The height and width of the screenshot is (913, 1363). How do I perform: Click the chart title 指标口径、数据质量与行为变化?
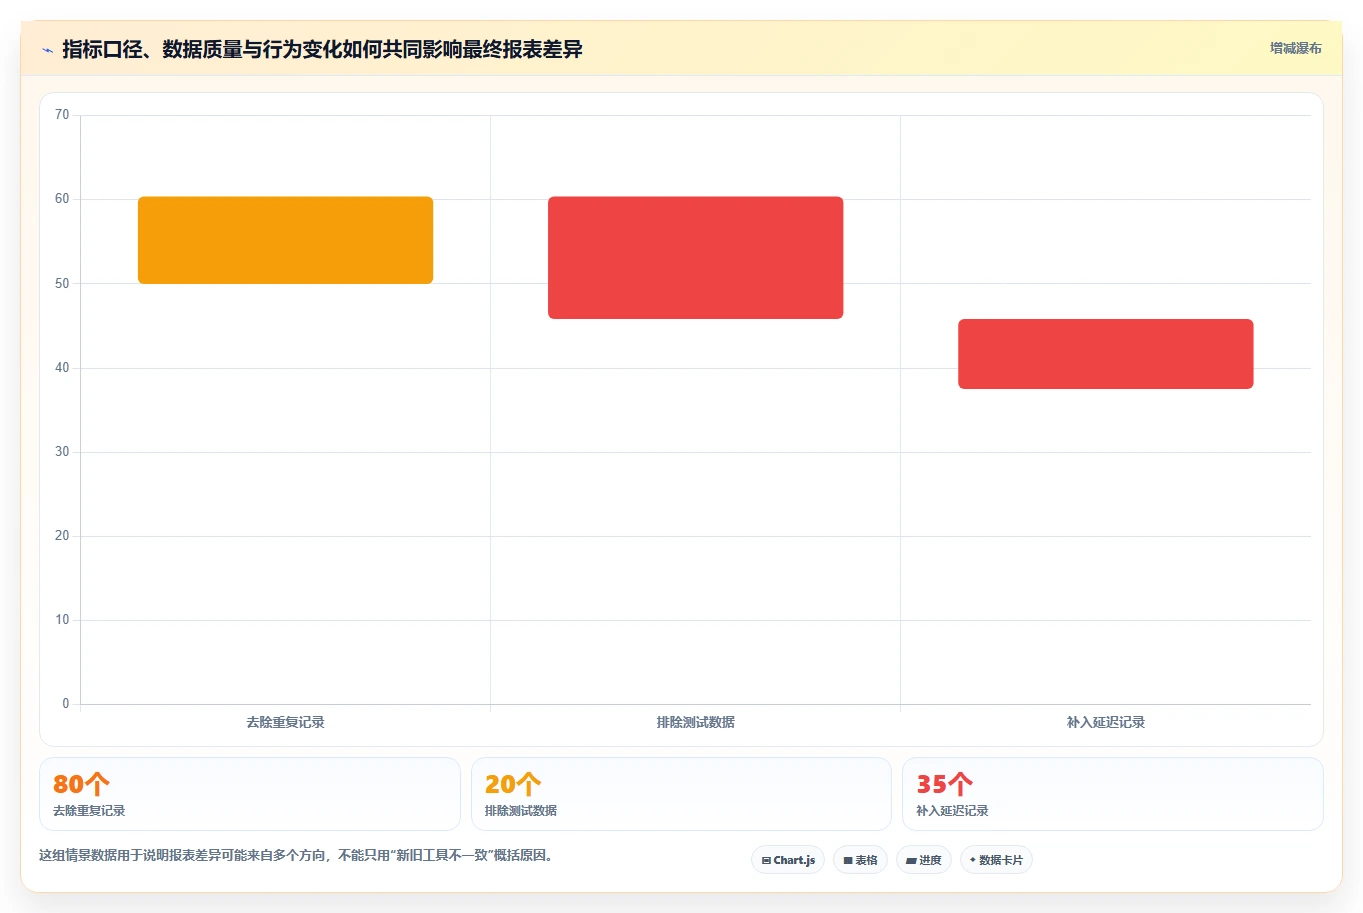pos(322,49)
